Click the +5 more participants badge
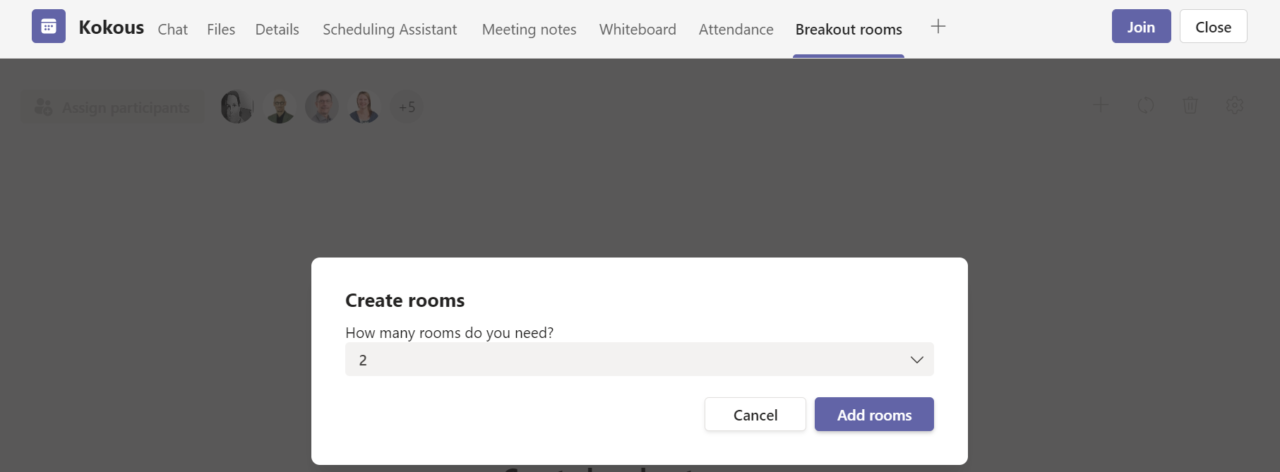The image size is (1280, 472). [407, 107]
